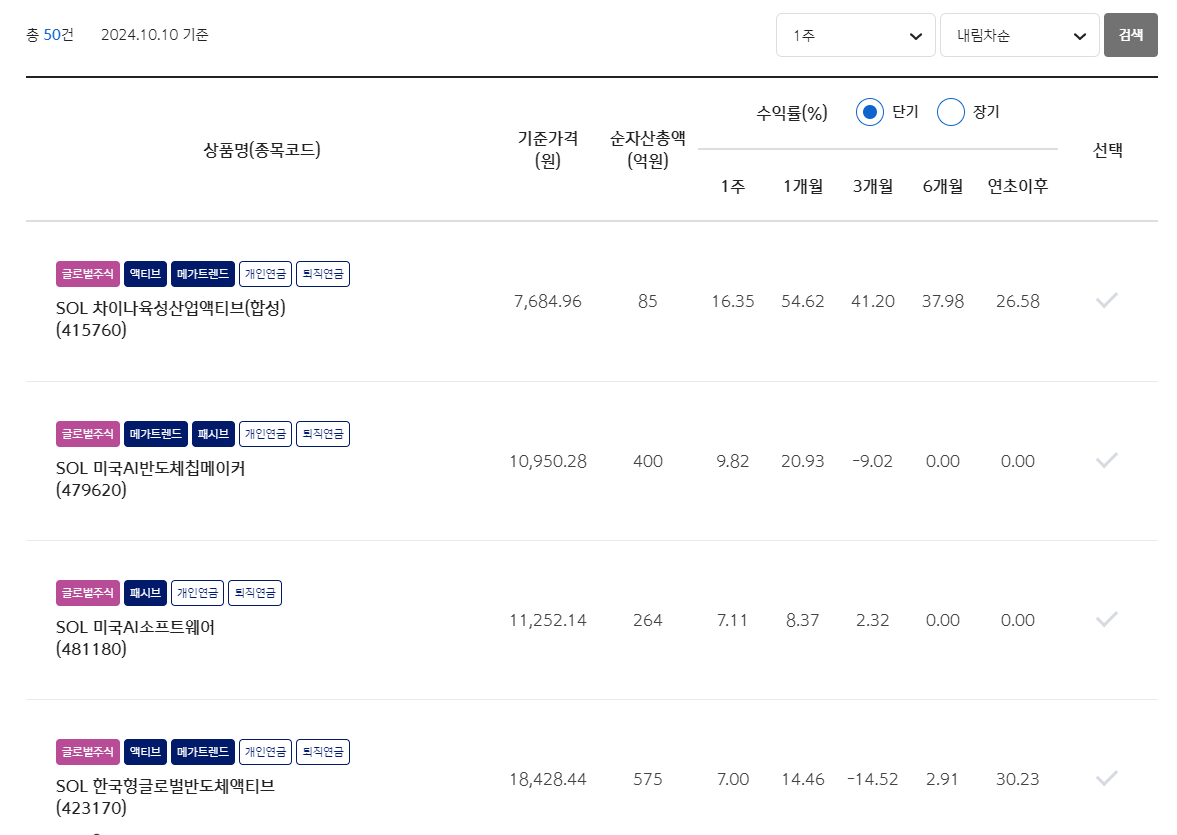
Task: Click the 글로벌주식 tag on the 479620 row
Action: pos(88,434)
